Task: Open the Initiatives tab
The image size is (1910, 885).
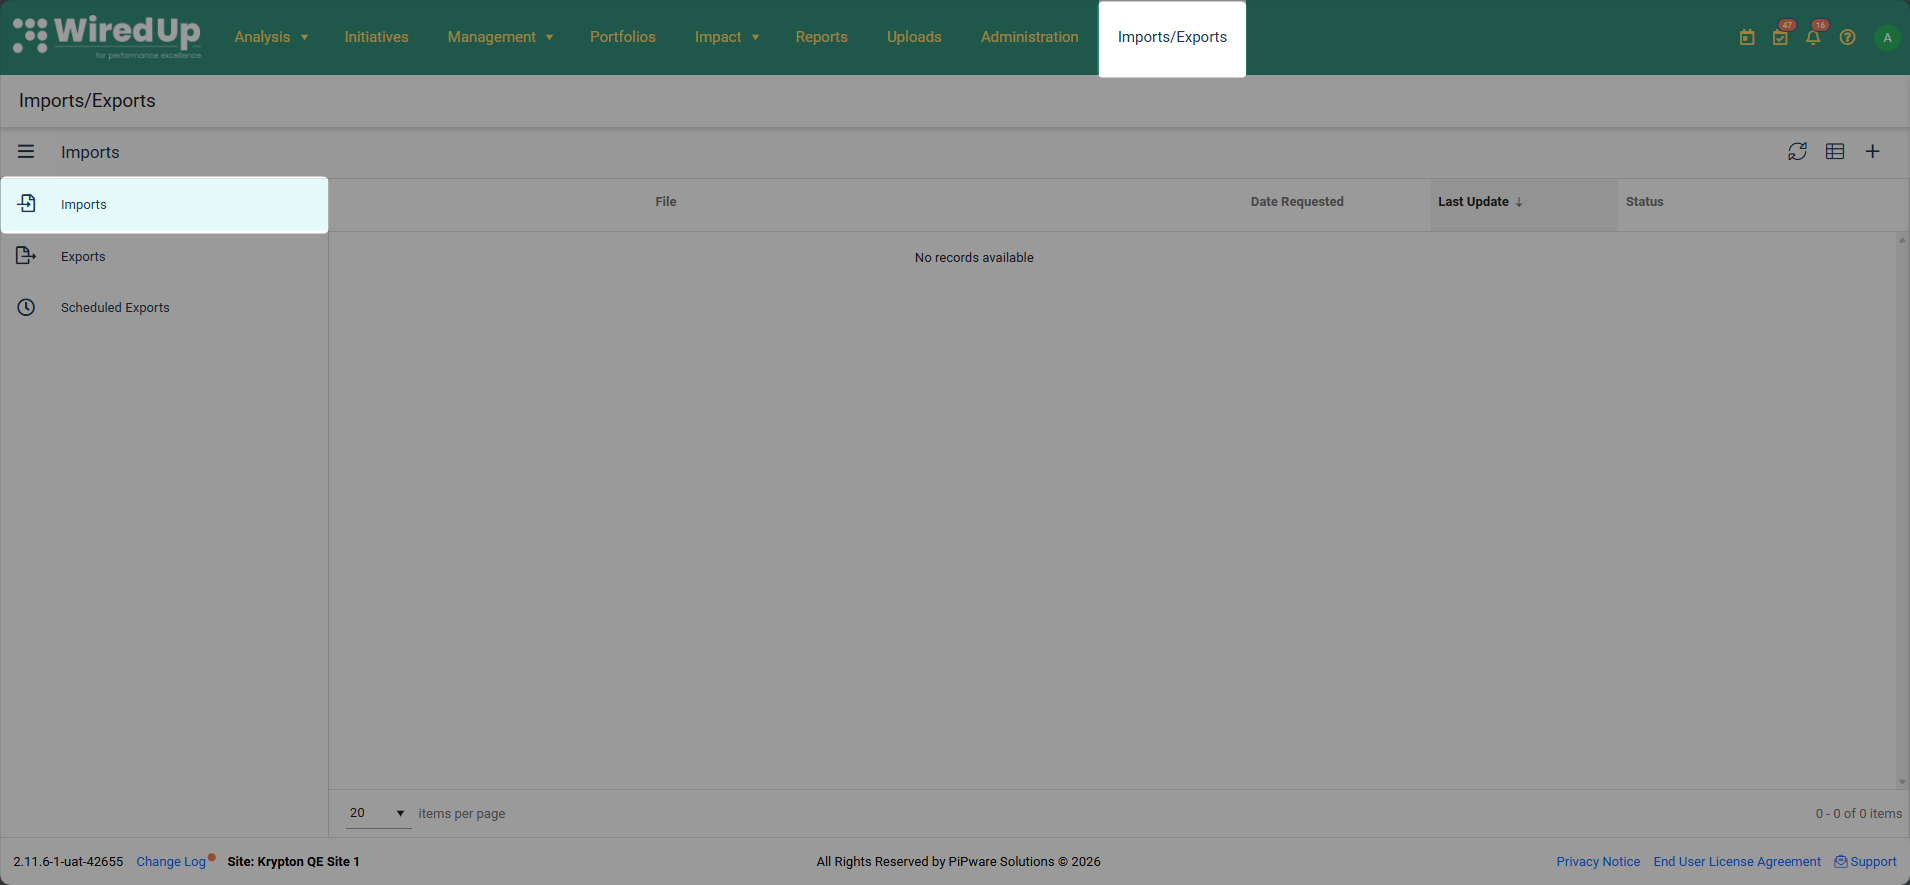Action: [x=377, y=37]
